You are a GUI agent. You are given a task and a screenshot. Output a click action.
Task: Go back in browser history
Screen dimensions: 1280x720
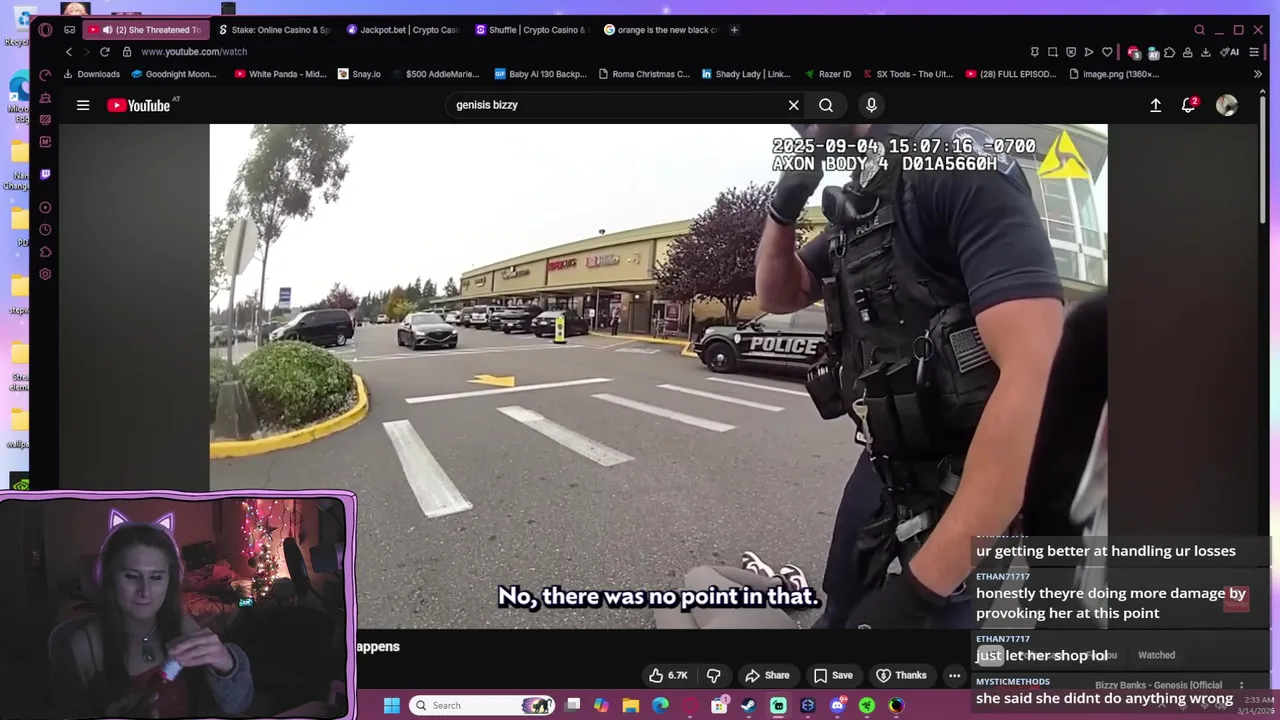coord(69,52)
